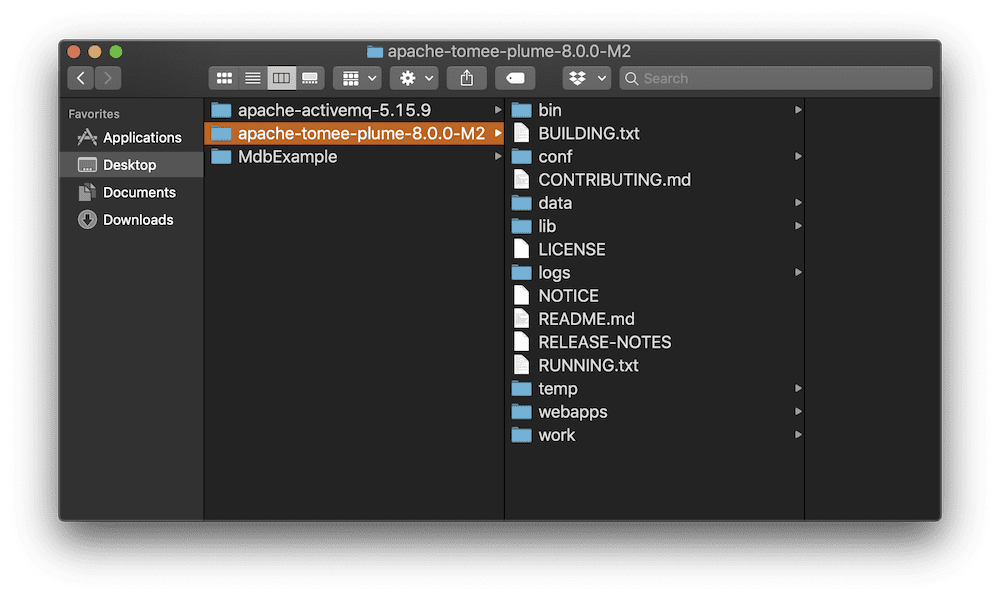Expand arrow for the conf folder
Image resolution: width=1000 pixels, height=599 pixels.
(x=798, y=156)
